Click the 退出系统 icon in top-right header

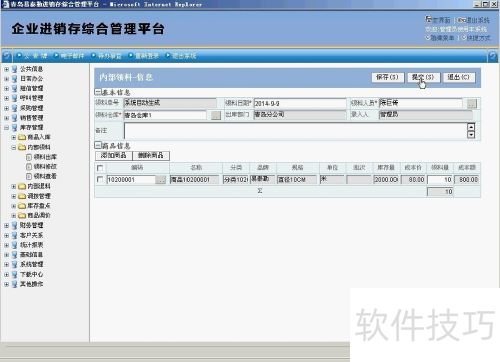[461, 20]
